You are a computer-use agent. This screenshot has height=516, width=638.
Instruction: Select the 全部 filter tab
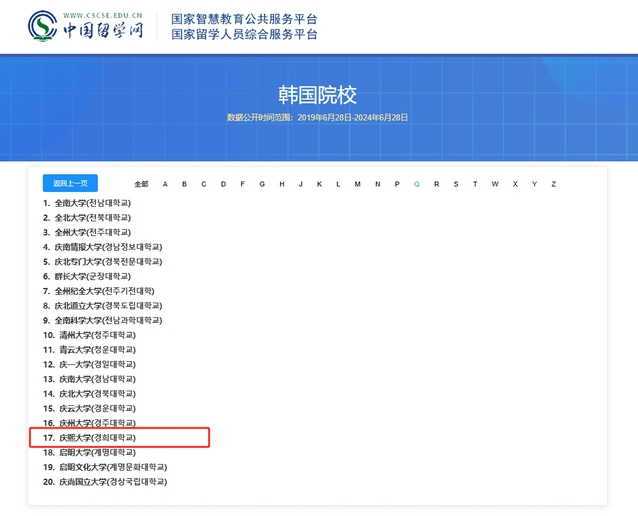[141, 184]
